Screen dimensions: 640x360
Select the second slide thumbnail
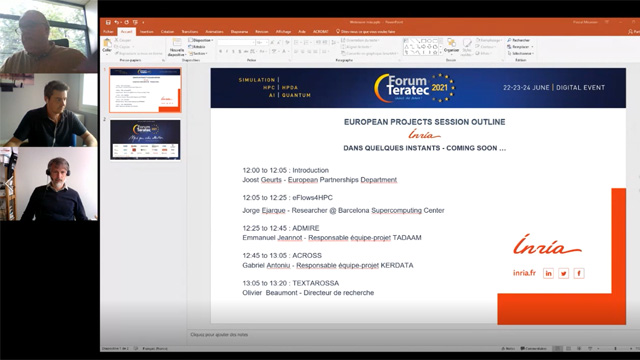[145, 140]
